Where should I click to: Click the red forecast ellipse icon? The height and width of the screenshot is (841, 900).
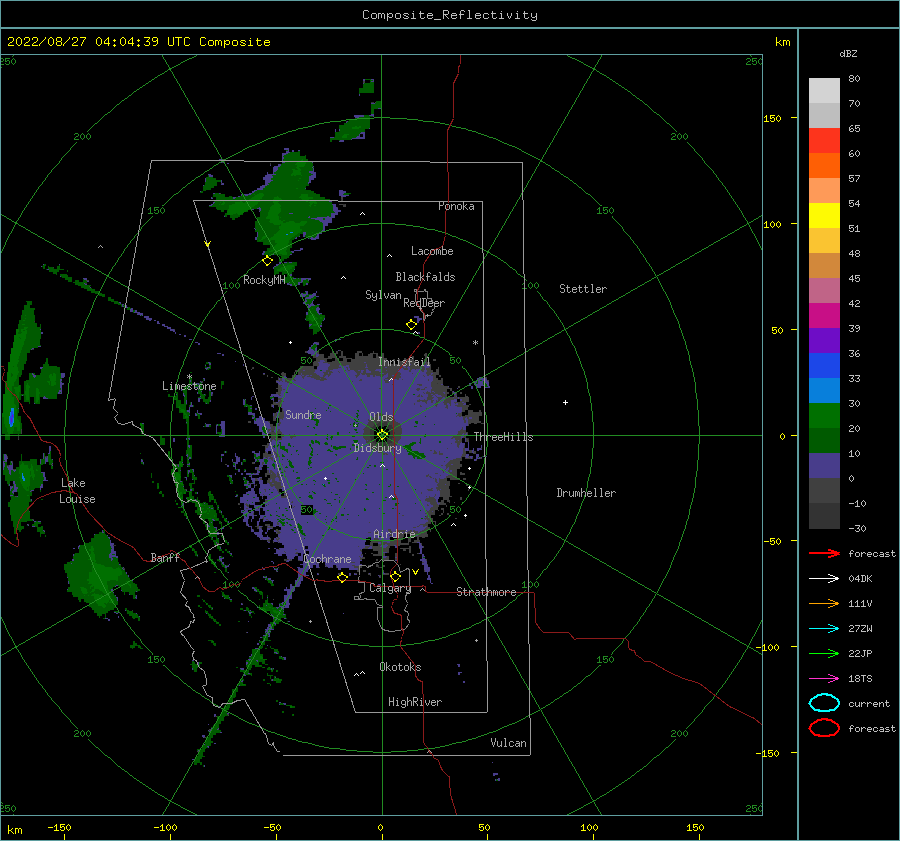[x=824, y=728]
